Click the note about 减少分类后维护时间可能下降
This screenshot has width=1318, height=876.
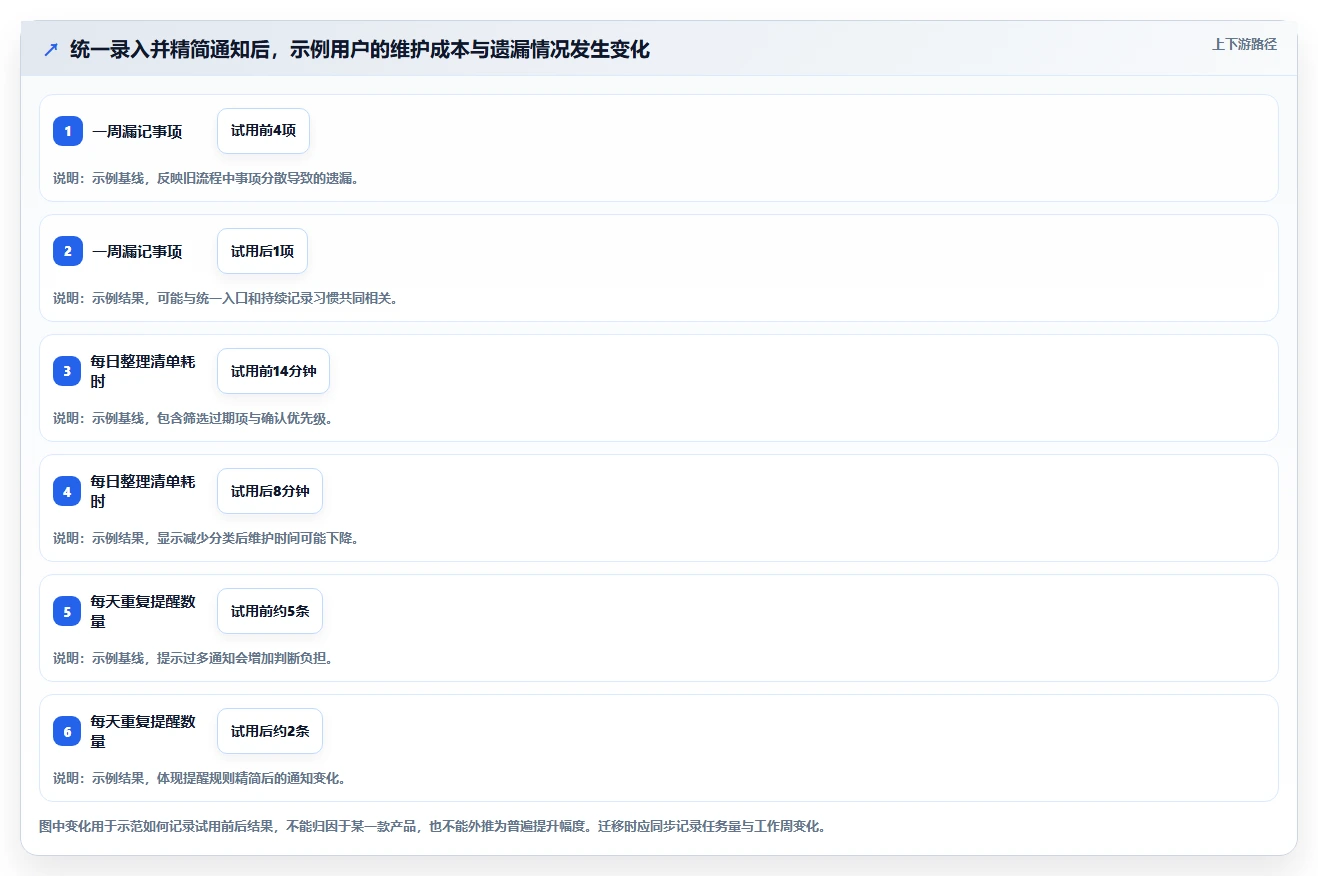point(206,538)
